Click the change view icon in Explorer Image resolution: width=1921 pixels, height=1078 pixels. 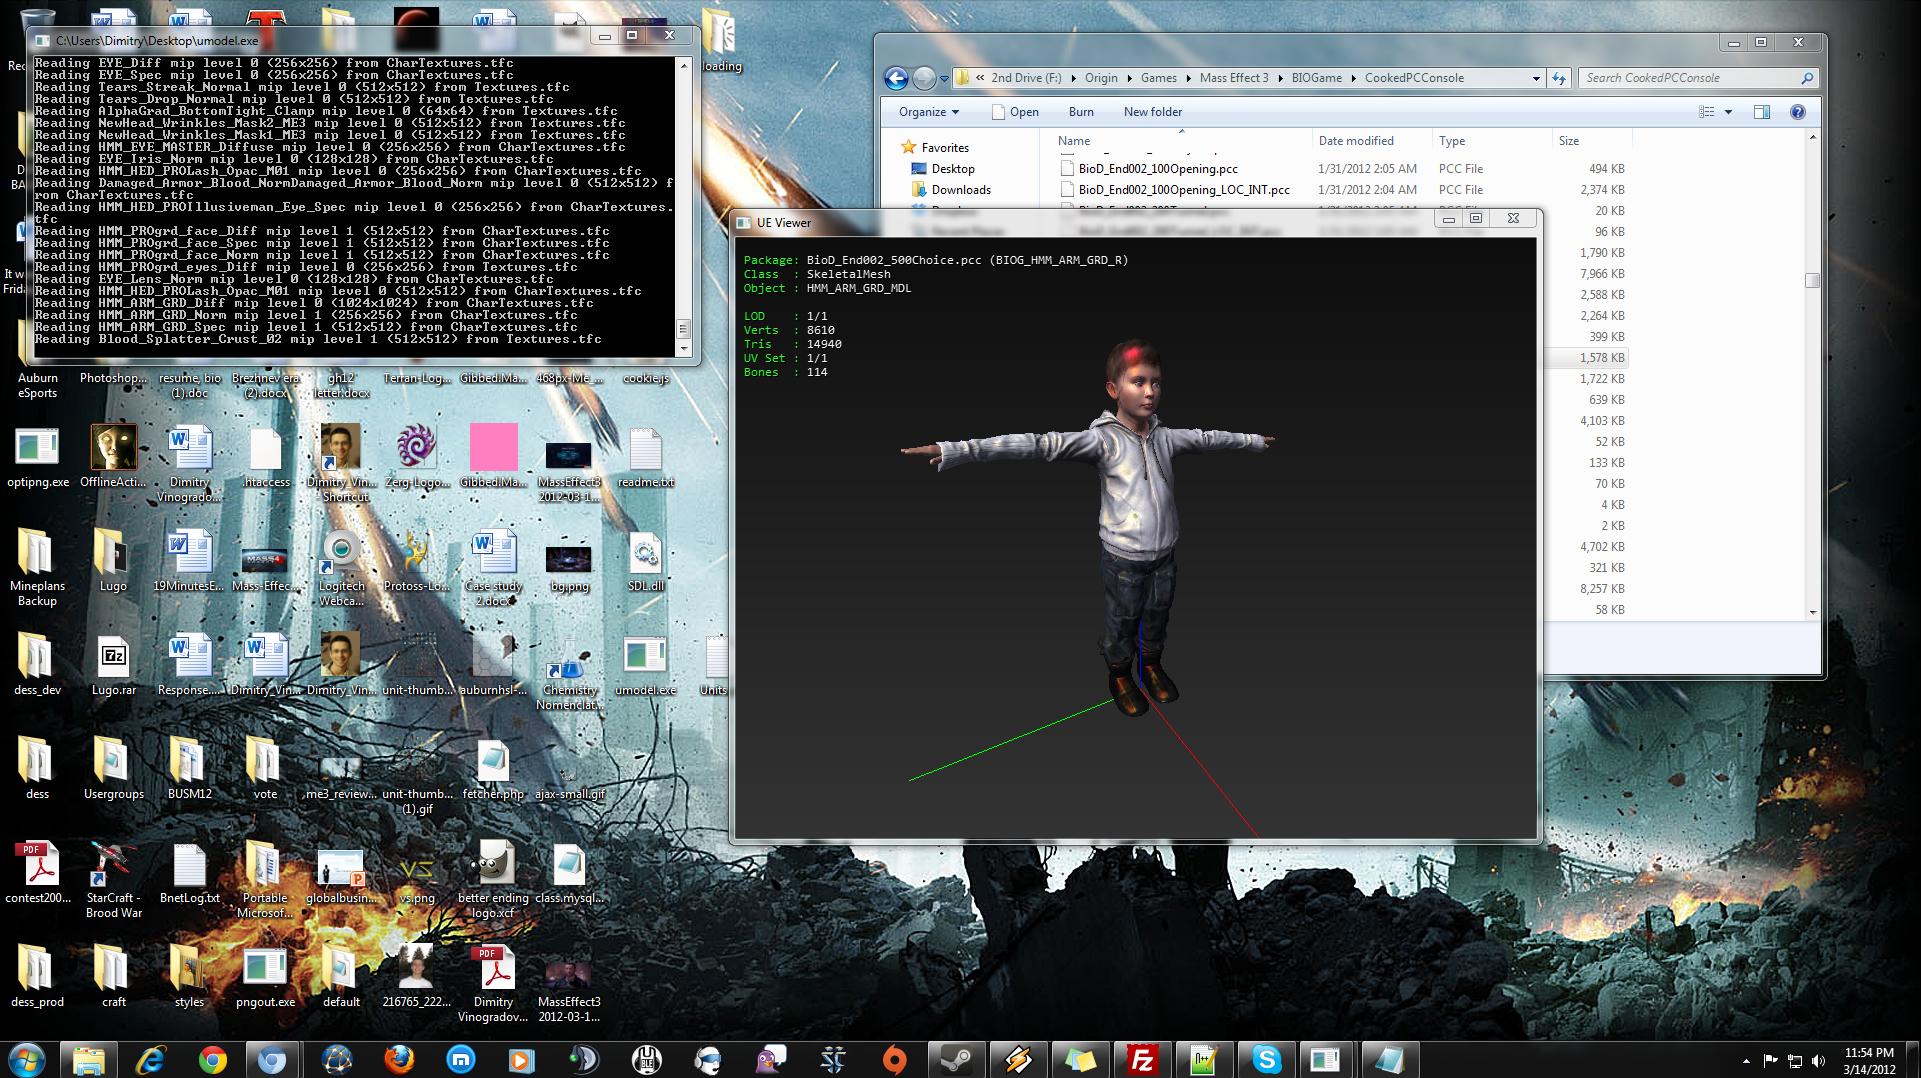(x=1707, y=112)
